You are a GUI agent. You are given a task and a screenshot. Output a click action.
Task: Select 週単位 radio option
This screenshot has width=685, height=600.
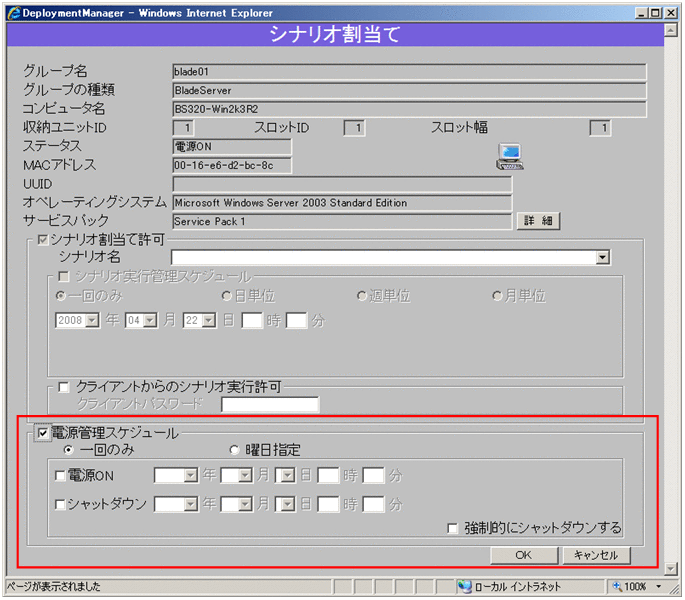[362, 296]
